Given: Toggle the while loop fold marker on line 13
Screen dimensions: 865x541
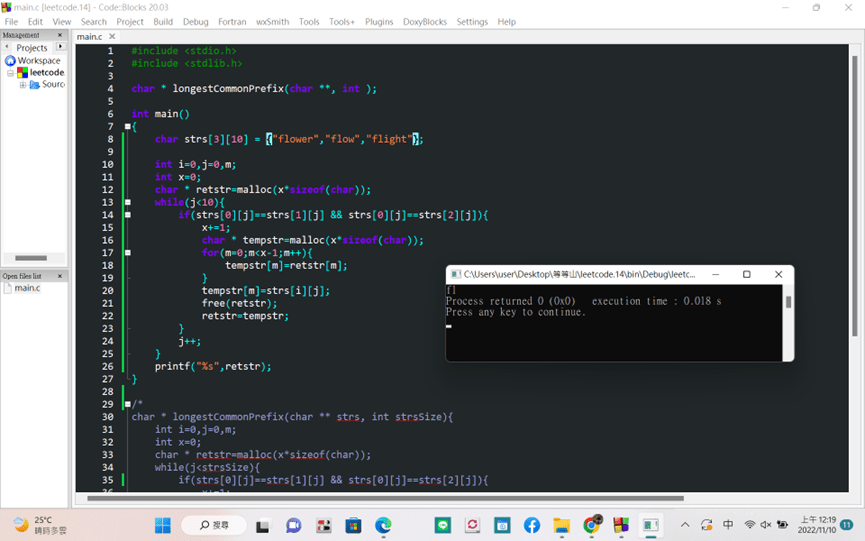Looking at the screenshot, I should (128, 202).
